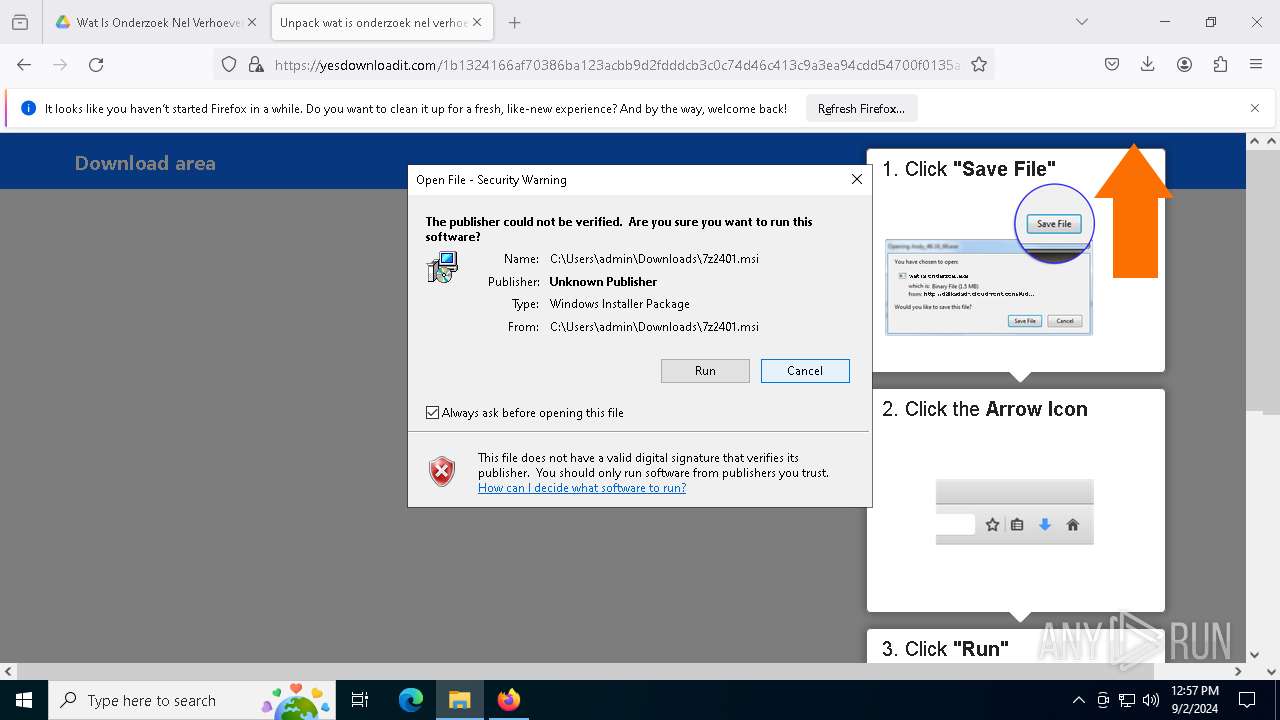
Task: Click the Refresh Firefox... button
Action: 861,109
